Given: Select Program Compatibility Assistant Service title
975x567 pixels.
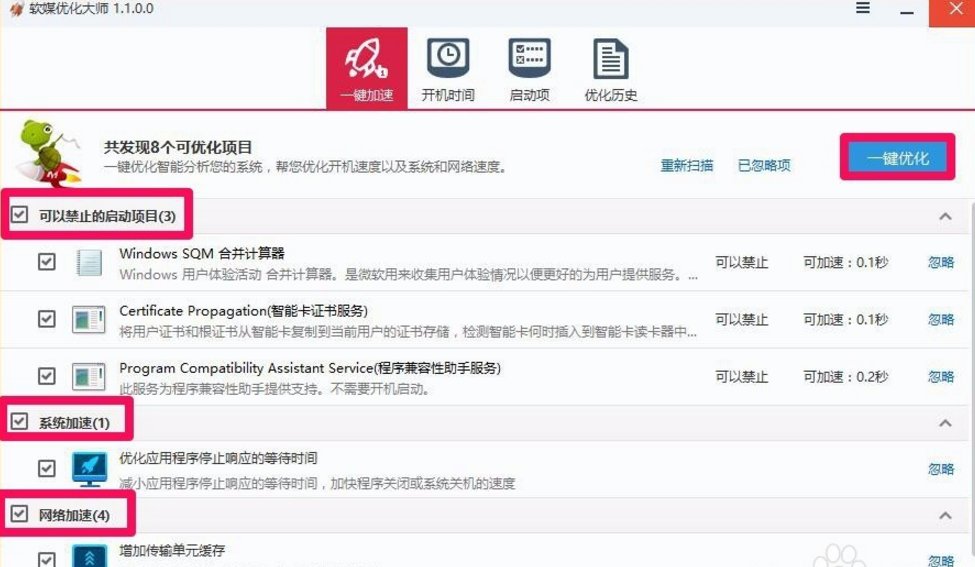Looking at the screenshot, I should [310, 368].
